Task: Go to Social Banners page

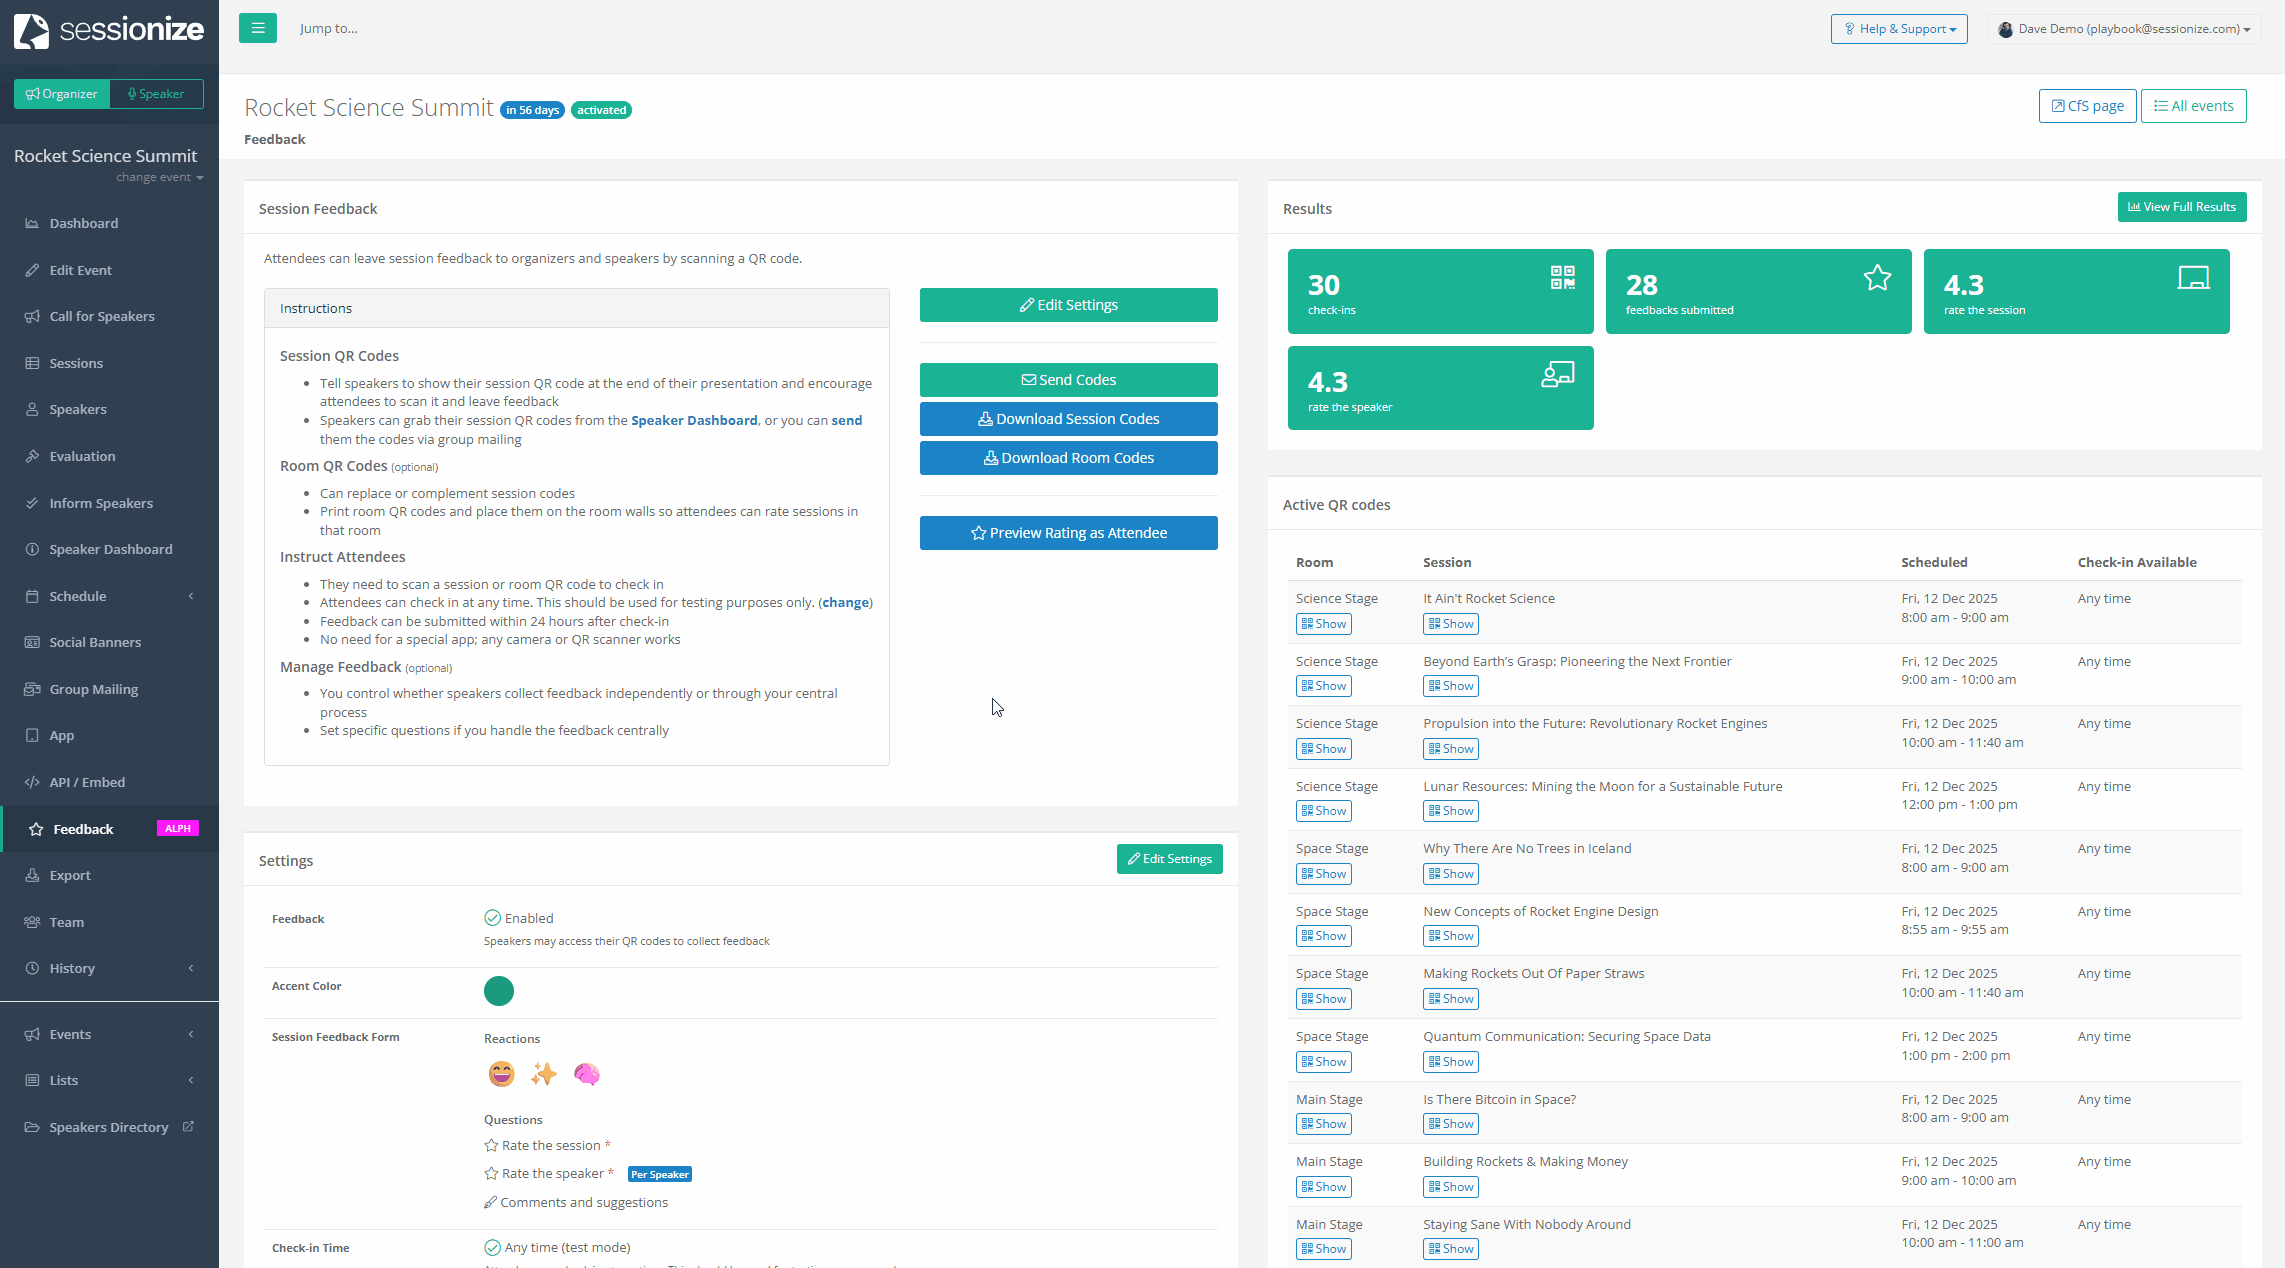Action: (95, 642)
